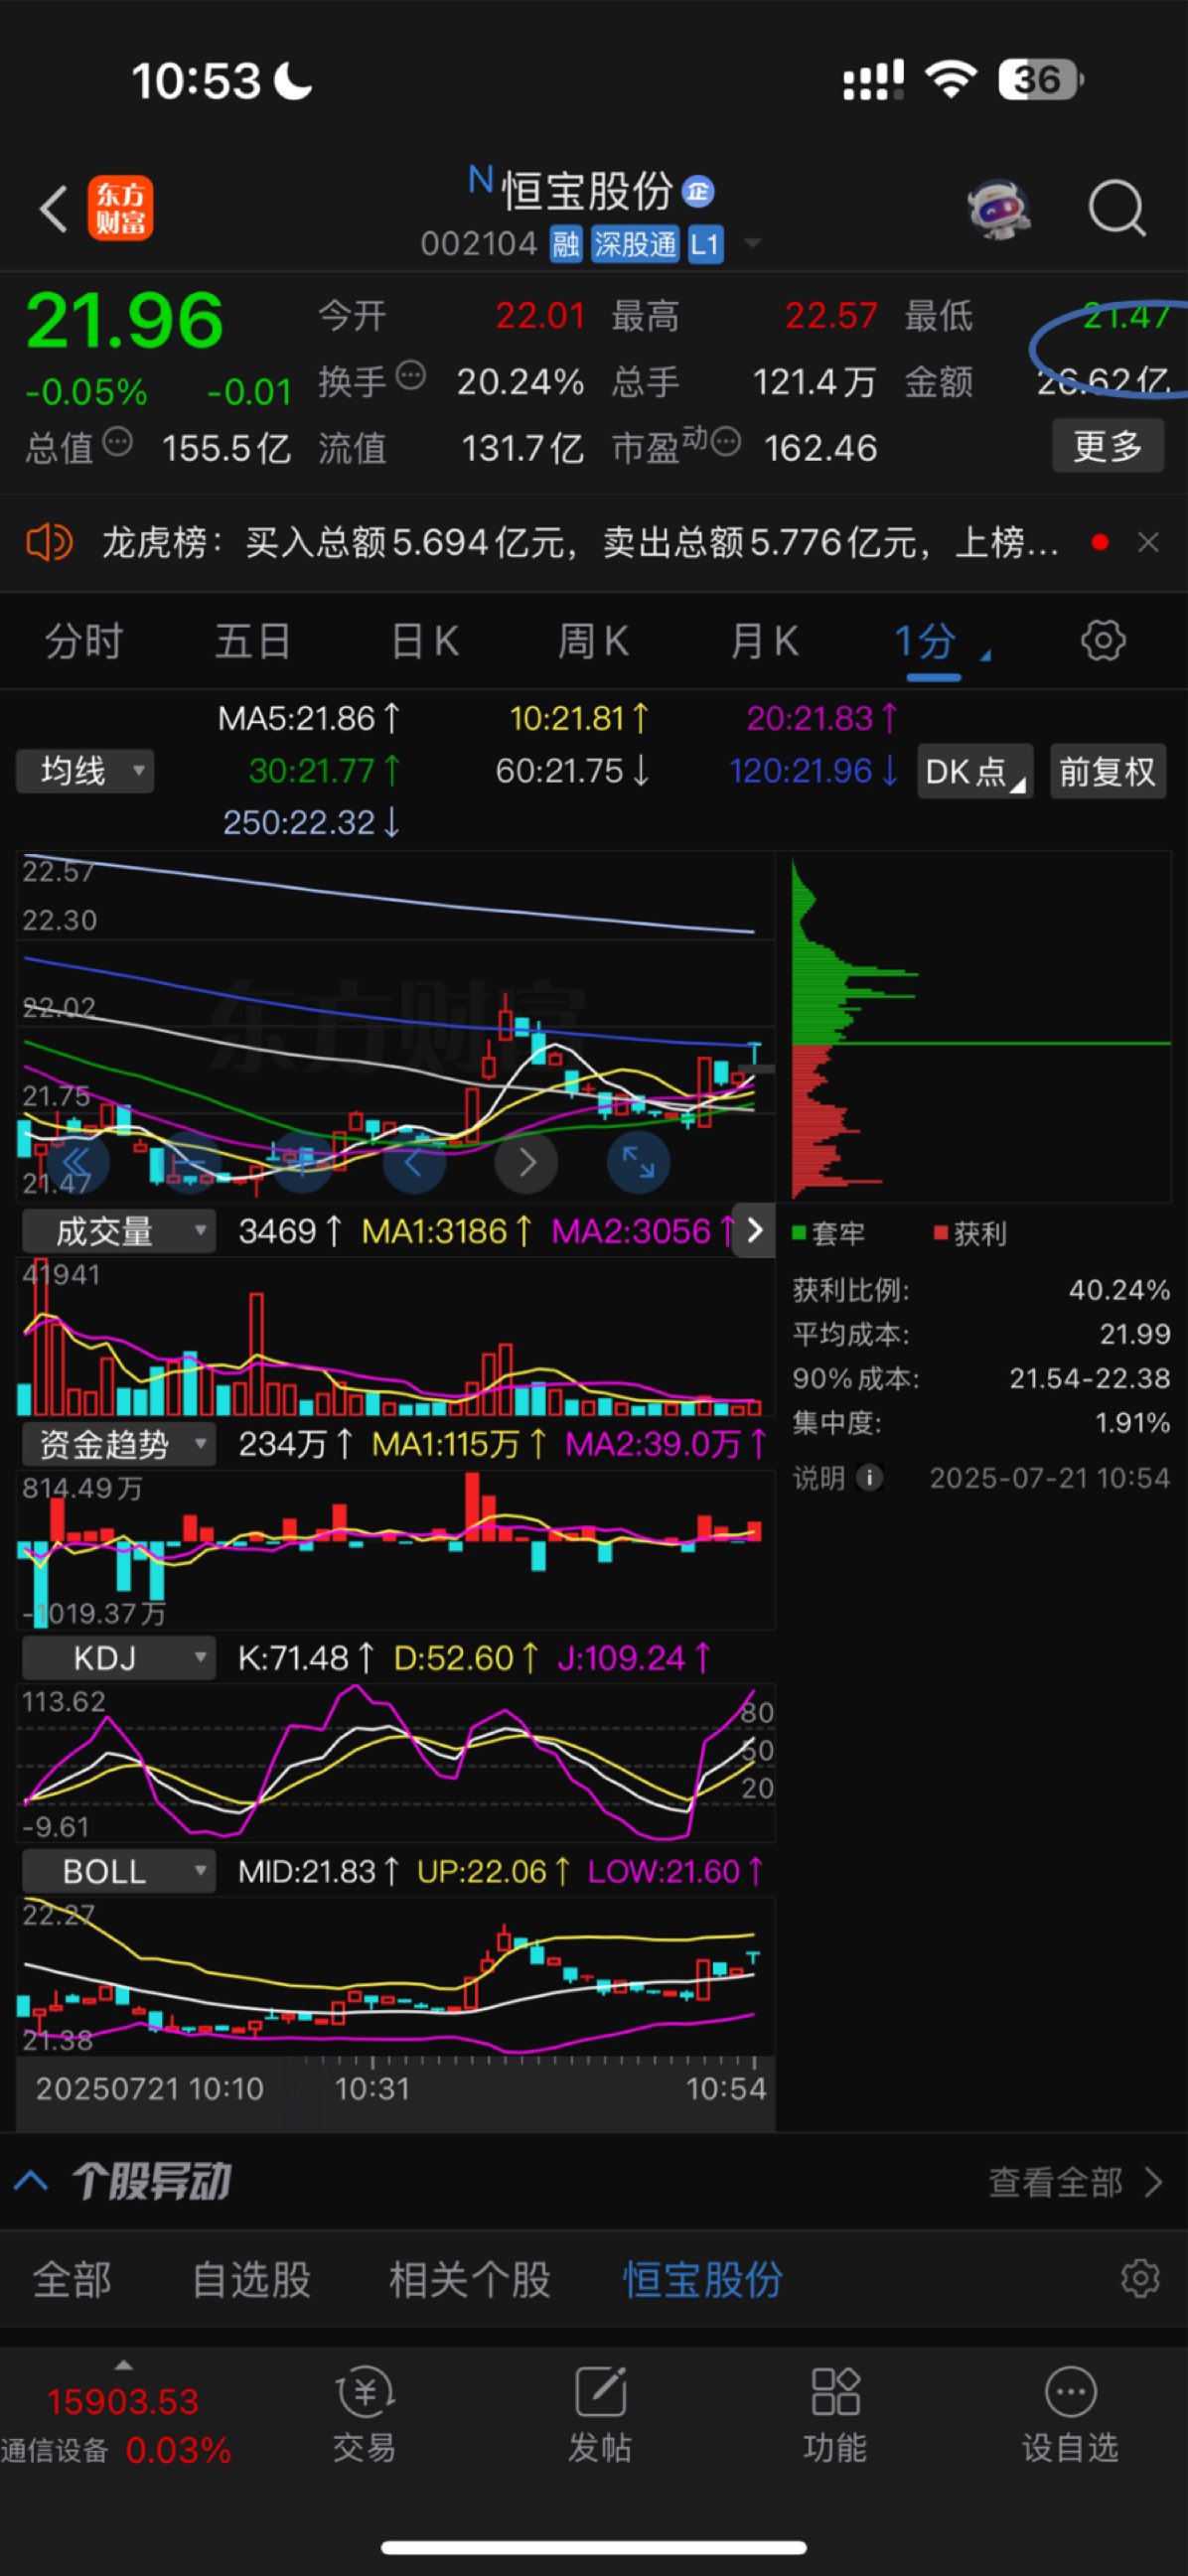Tap the double-left chart scroll icon

pyautogui.click(x=77, y=1162)
